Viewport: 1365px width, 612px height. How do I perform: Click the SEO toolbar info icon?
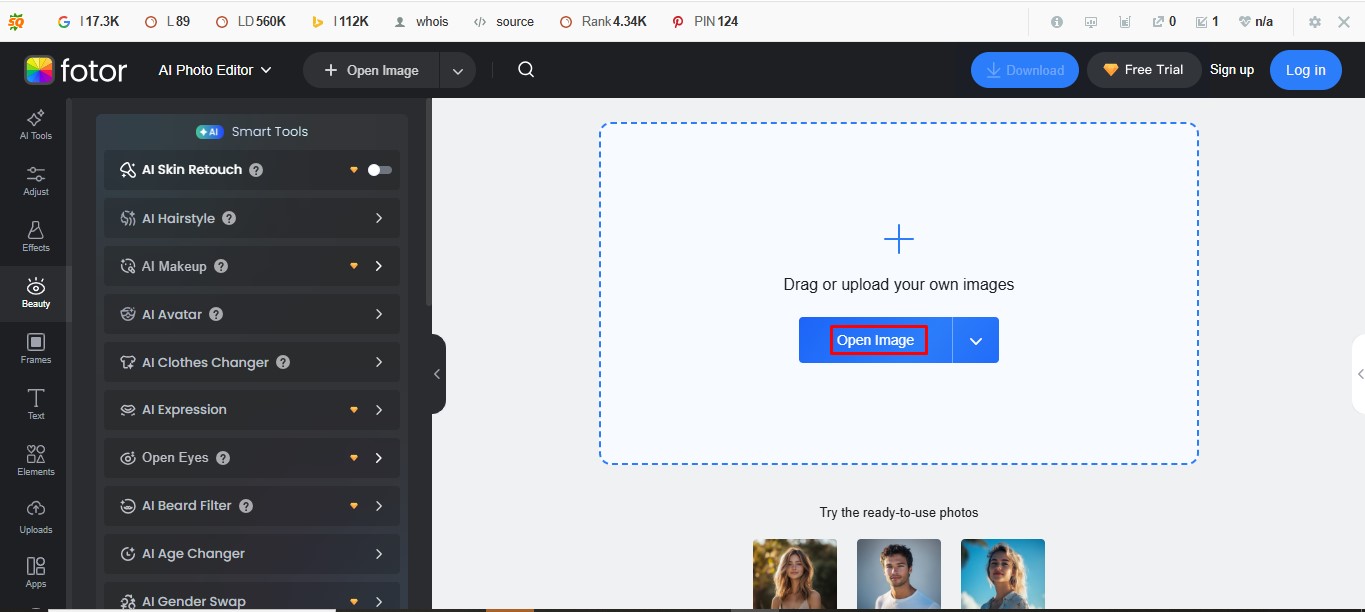coord(1057,21)
